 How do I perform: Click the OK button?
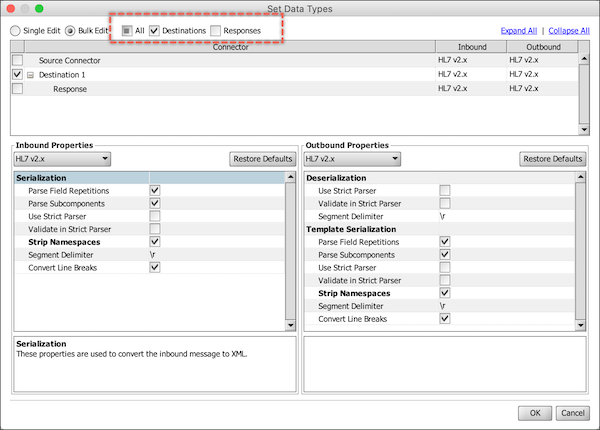[x=535, y=413]
